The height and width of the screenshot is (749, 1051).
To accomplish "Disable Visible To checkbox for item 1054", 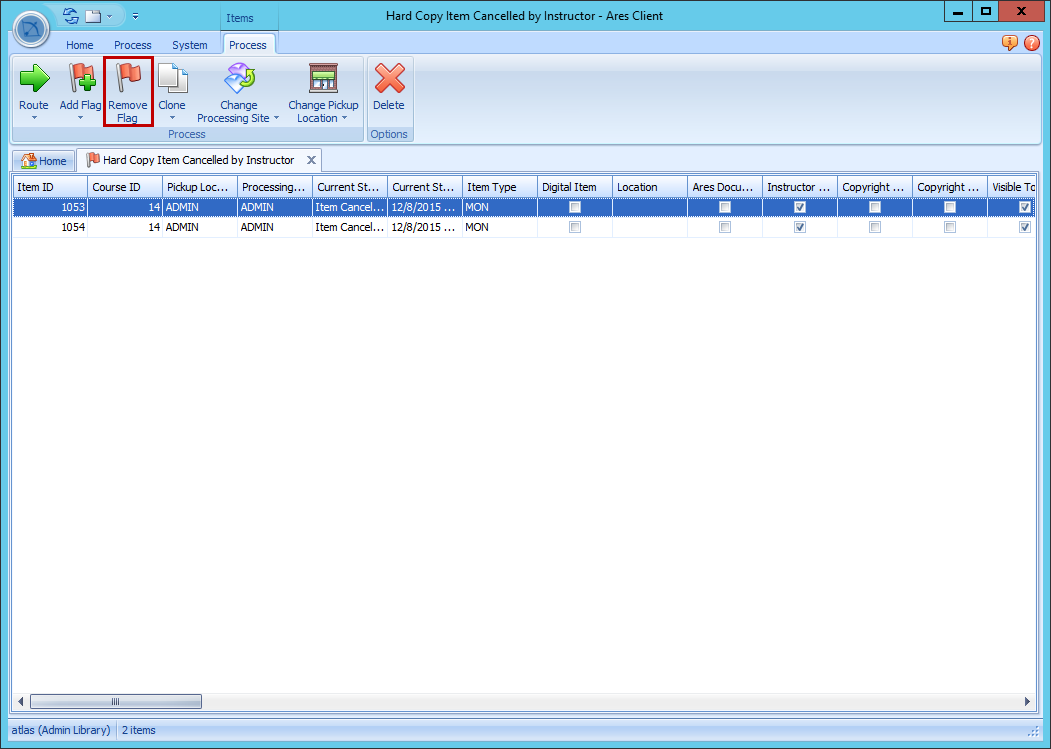I will [x=1024, y=227].
